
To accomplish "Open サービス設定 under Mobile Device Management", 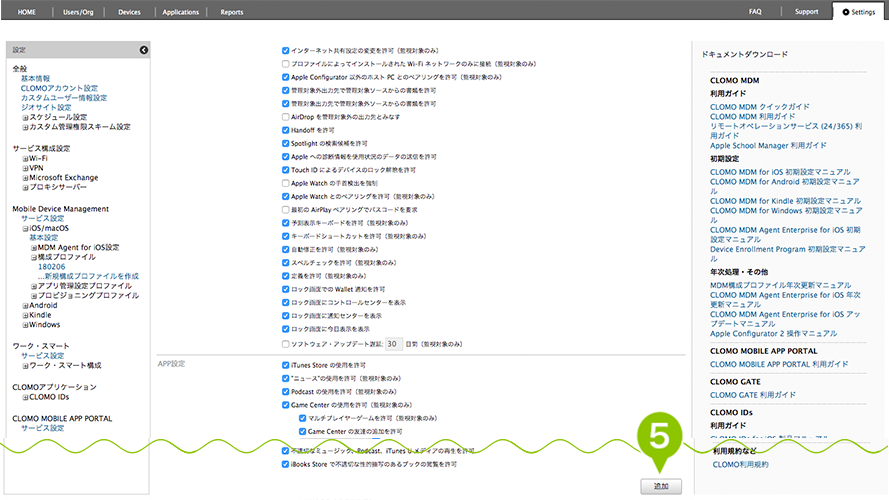I will pos(43,218).
